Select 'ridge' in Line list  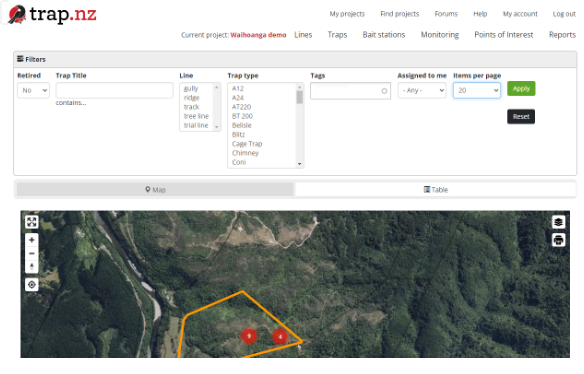pos(191,98)
